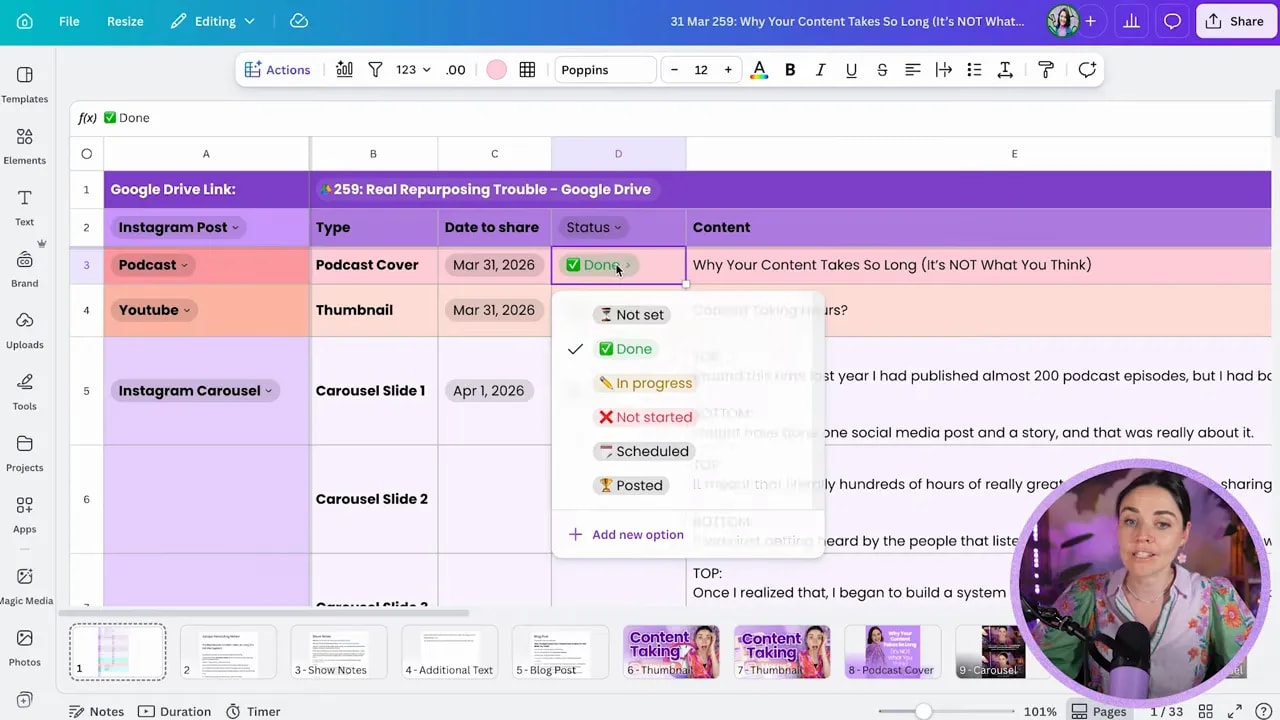Image resolution: width=1280 pixels, height=720 pixels.
Task: Toggle strikethrough formatting
Action: pyautogui.click(x=882, y=70)
